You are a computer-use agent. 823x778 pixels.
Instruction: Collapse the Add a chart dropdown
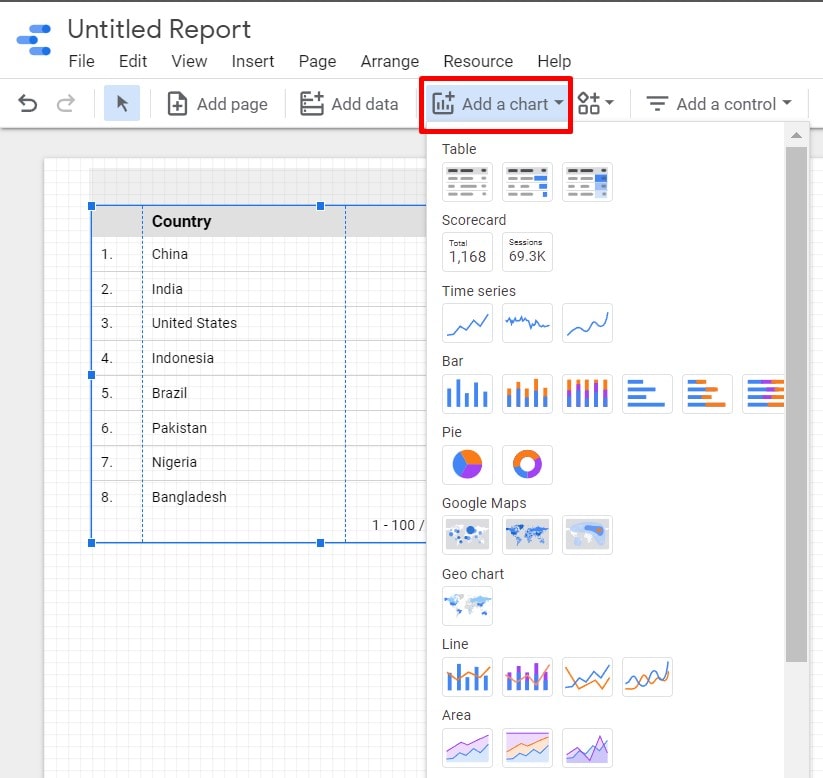(x=497, y=104)
